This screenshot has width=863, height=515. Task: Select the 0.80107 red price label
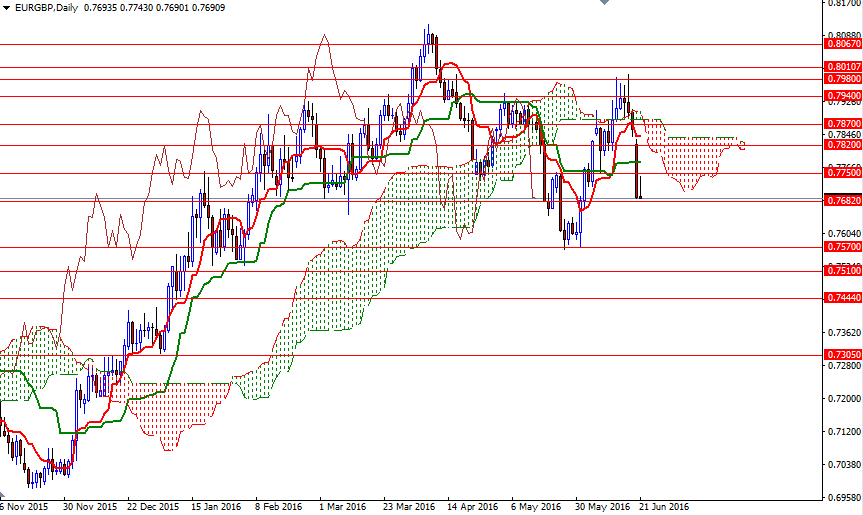(x=843, y=67)
